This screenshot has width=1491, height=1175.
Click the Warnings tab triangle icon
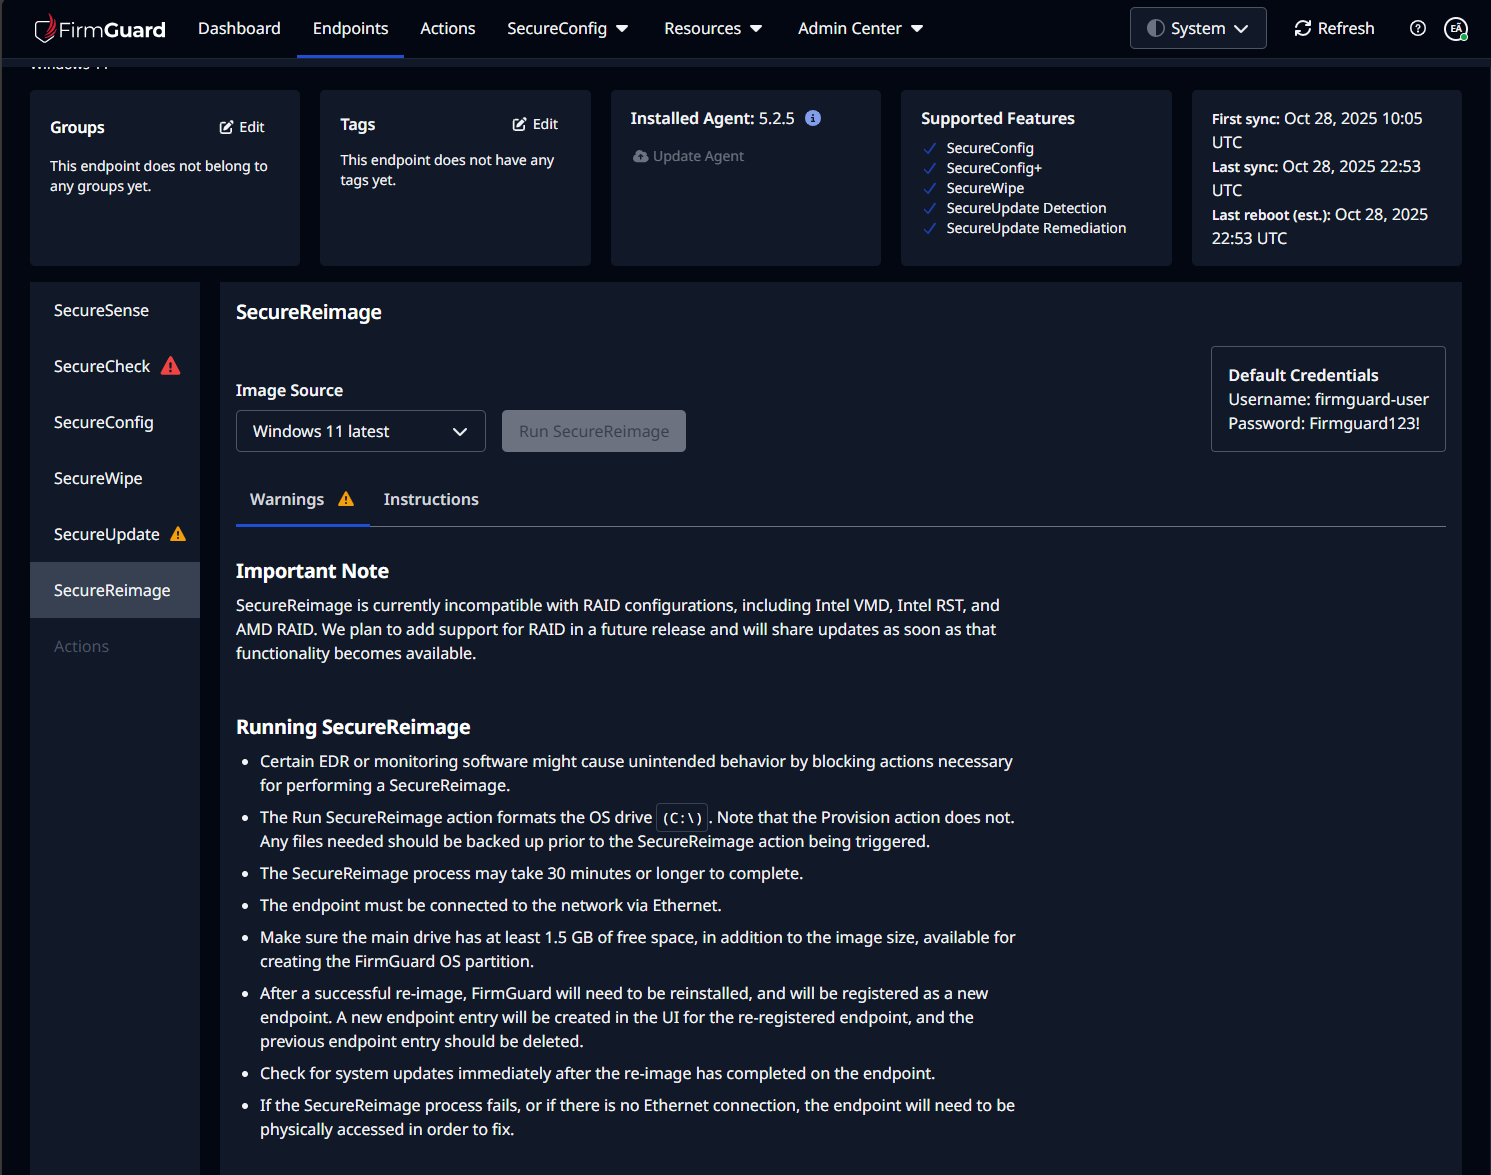coord(346,499)
